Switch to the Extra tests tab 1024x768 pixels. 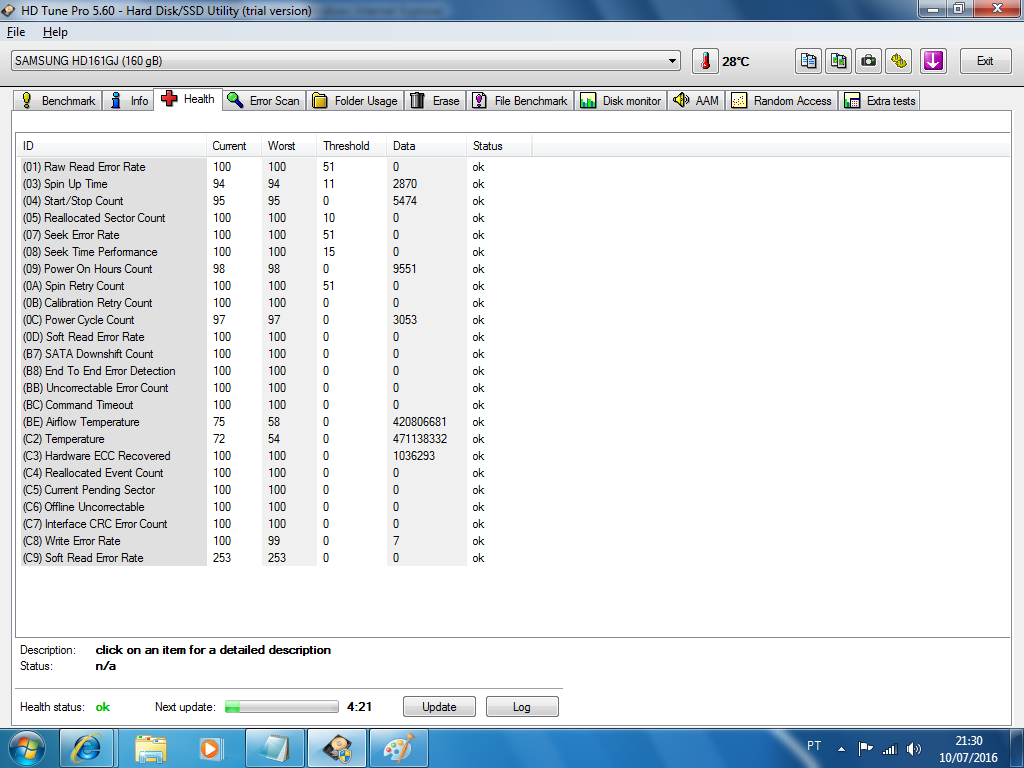880,101
